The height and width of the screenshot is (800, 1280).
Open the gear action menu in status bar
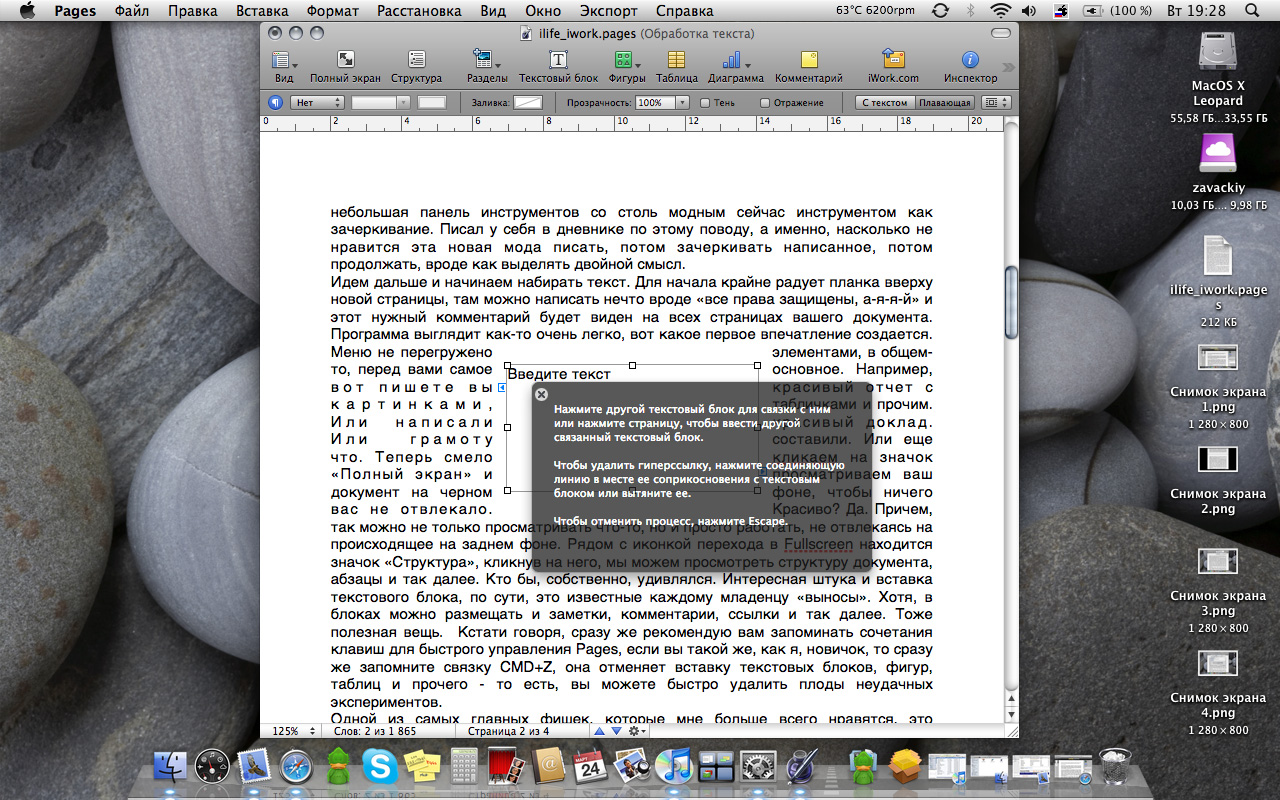tap(636, 731)
